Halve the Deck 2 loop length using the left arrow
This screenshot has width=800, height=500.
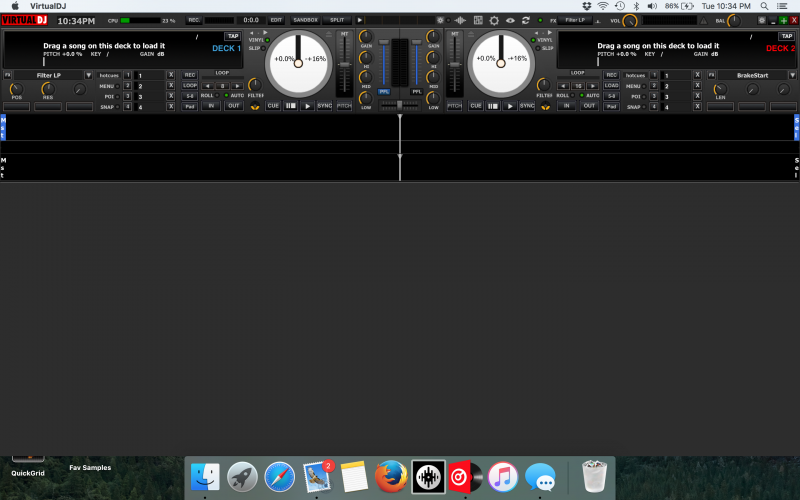[x=563, y=86]
